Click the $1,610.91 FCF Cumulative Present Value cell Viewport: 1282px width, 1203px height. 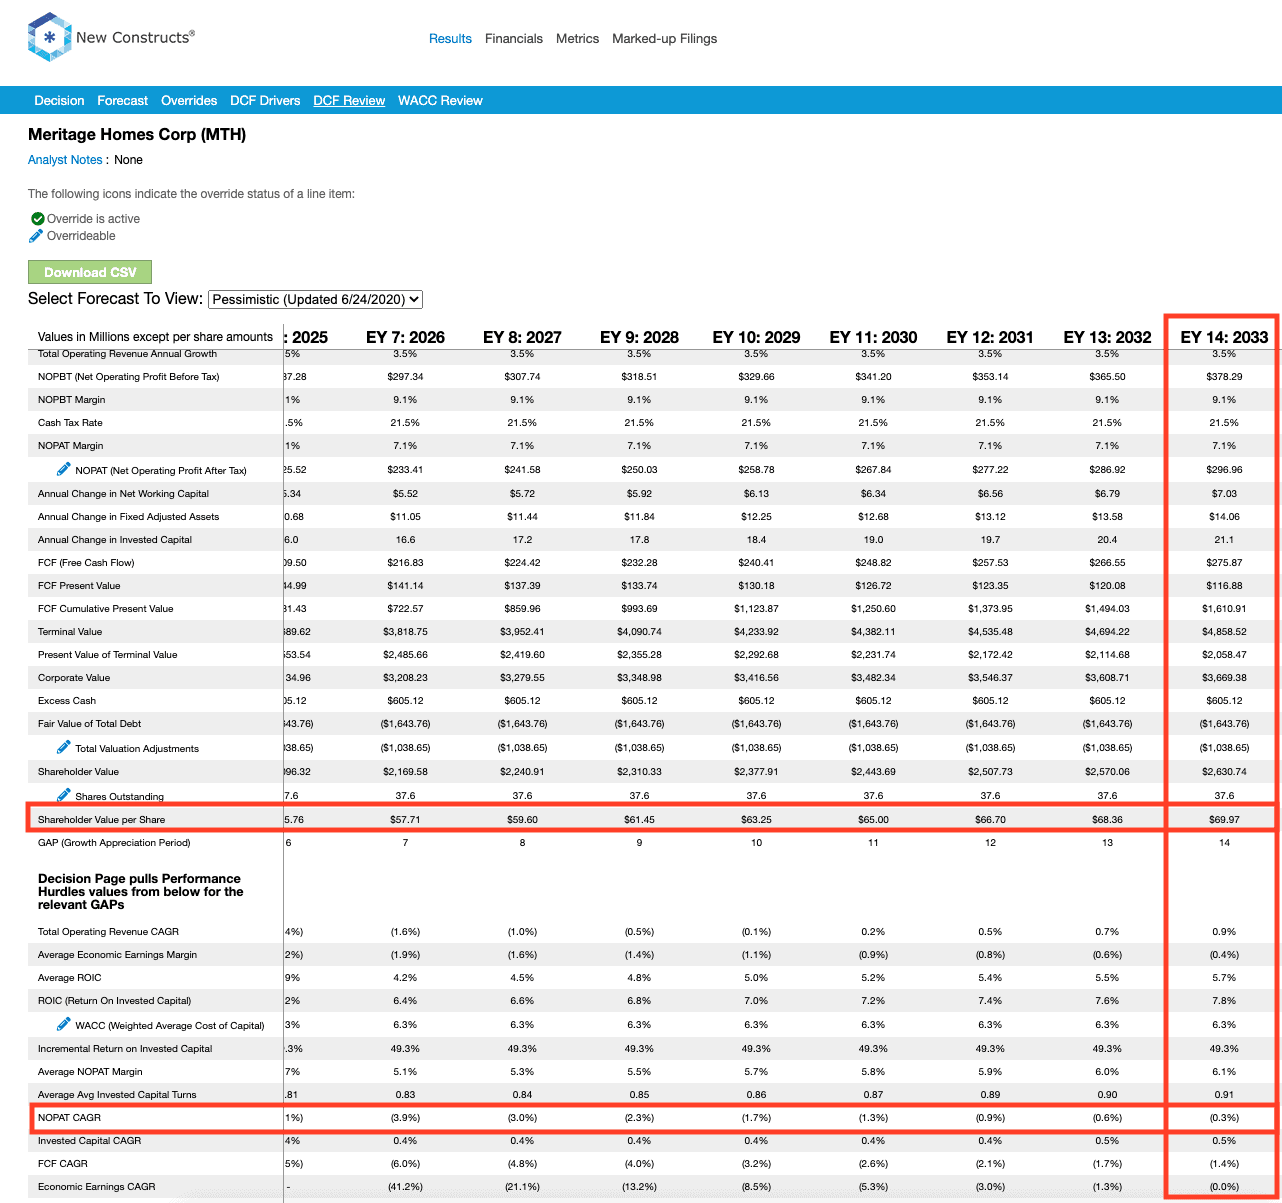click(1224, 609)
